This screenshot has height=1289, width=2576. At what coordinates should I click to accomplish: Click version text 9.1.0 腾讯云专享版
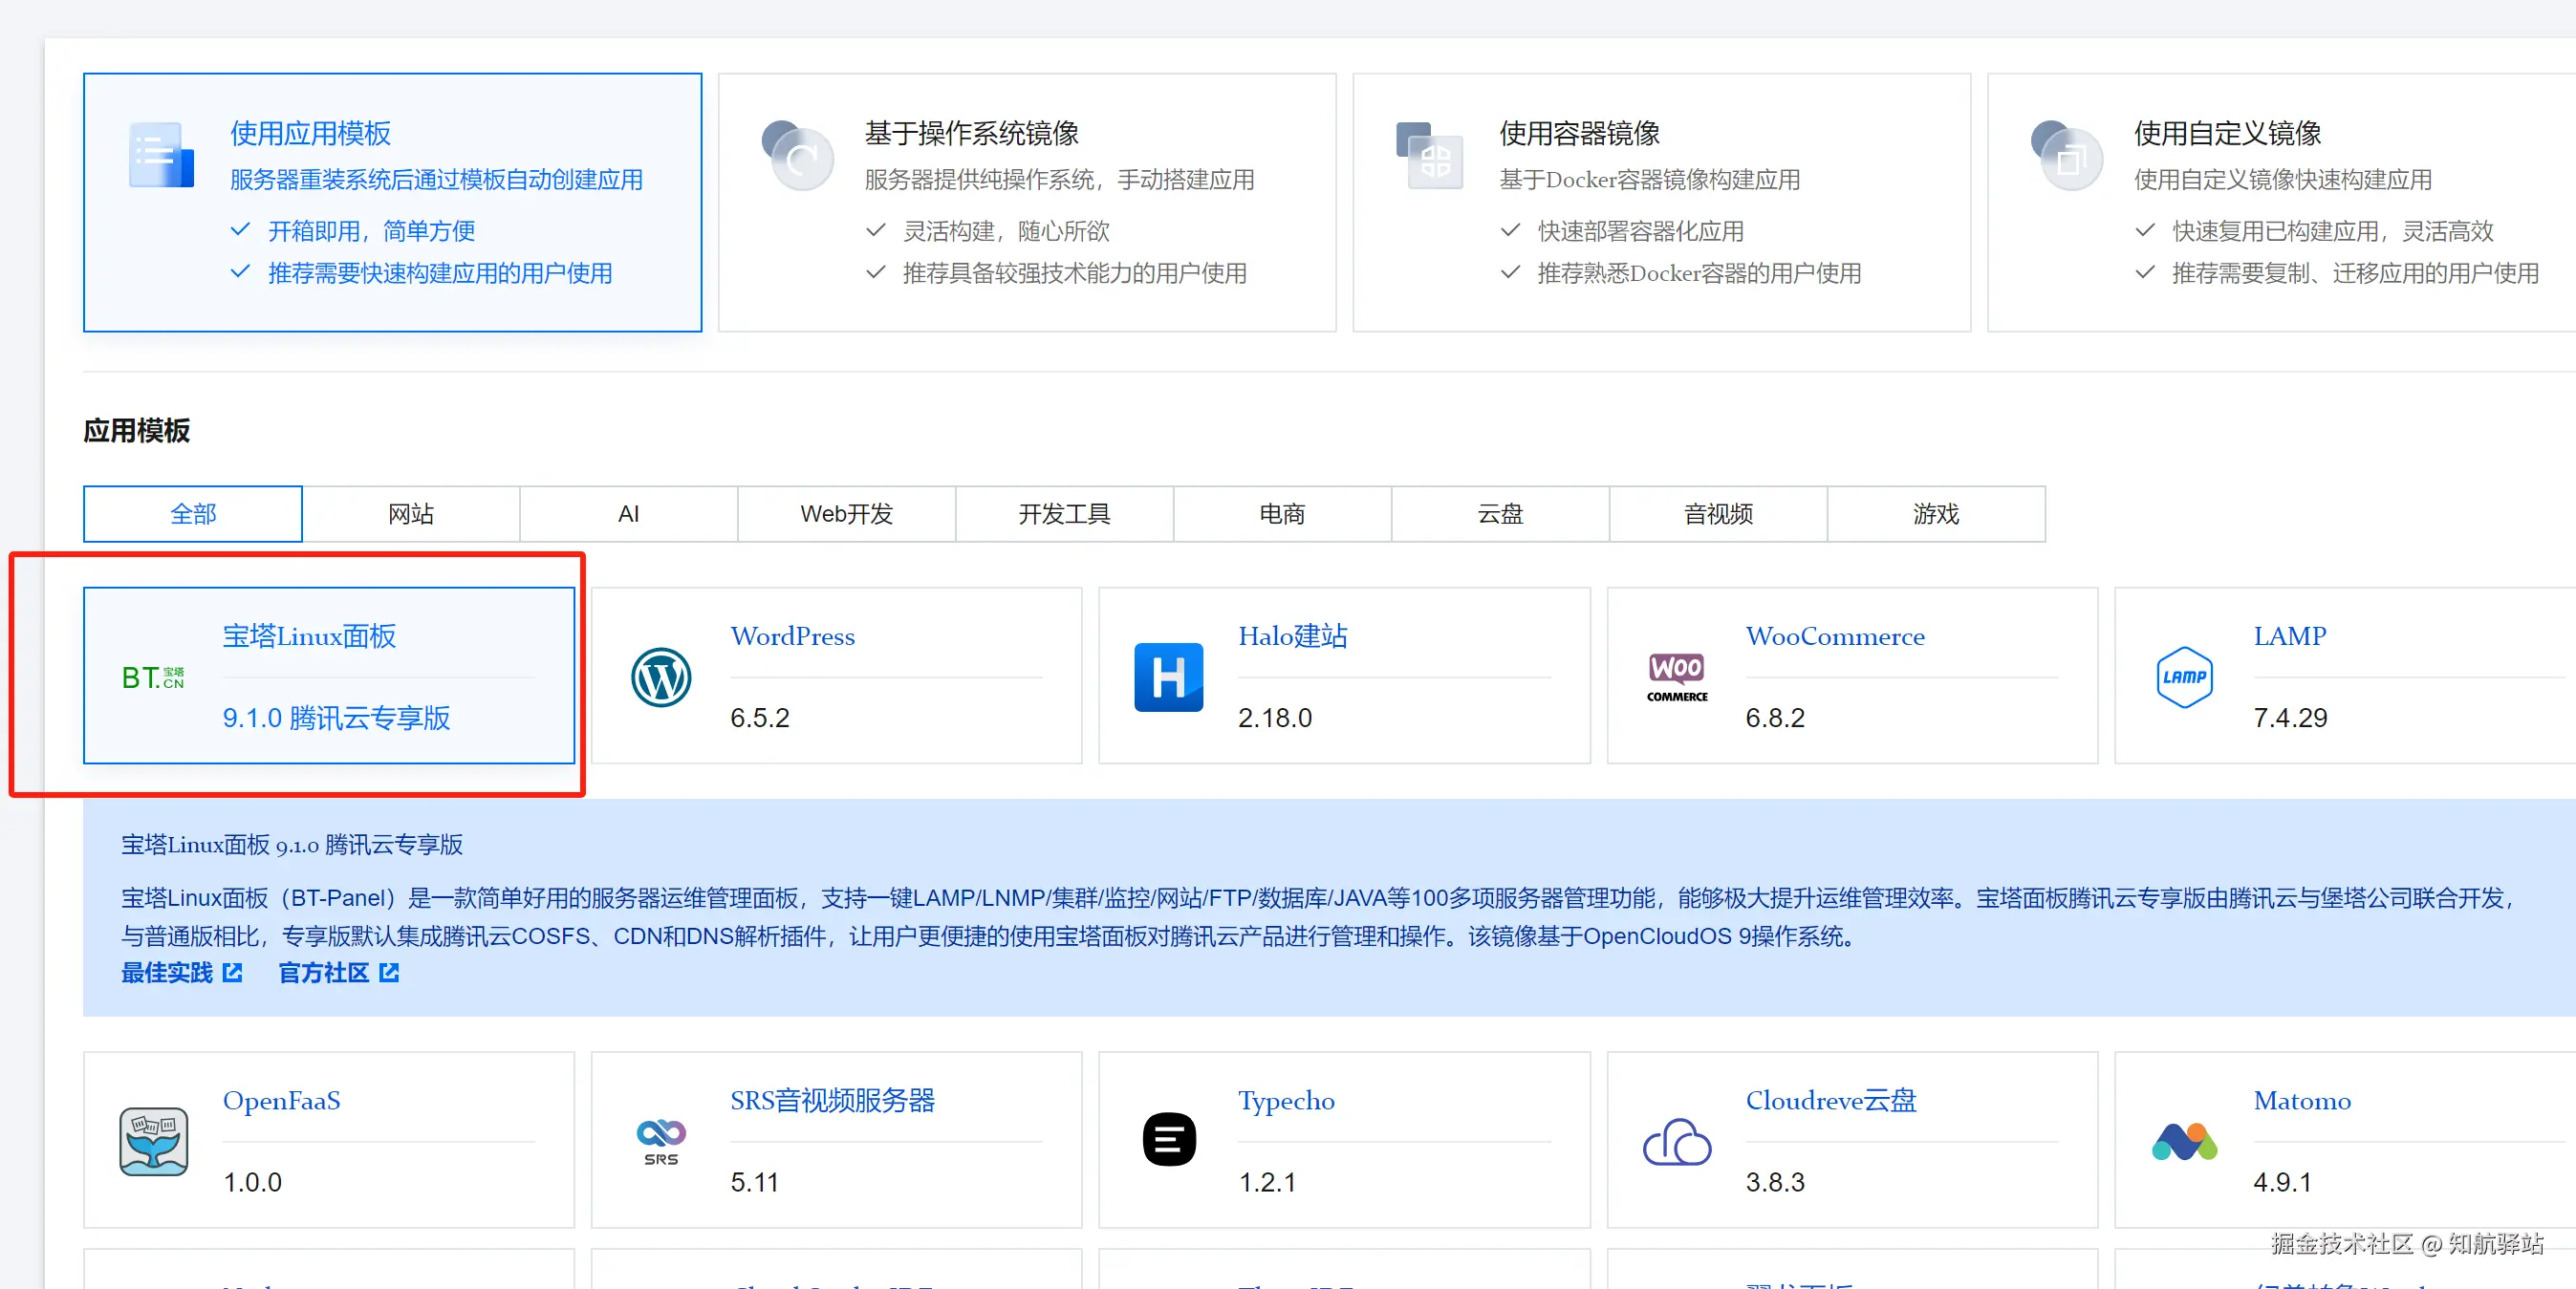336,718
